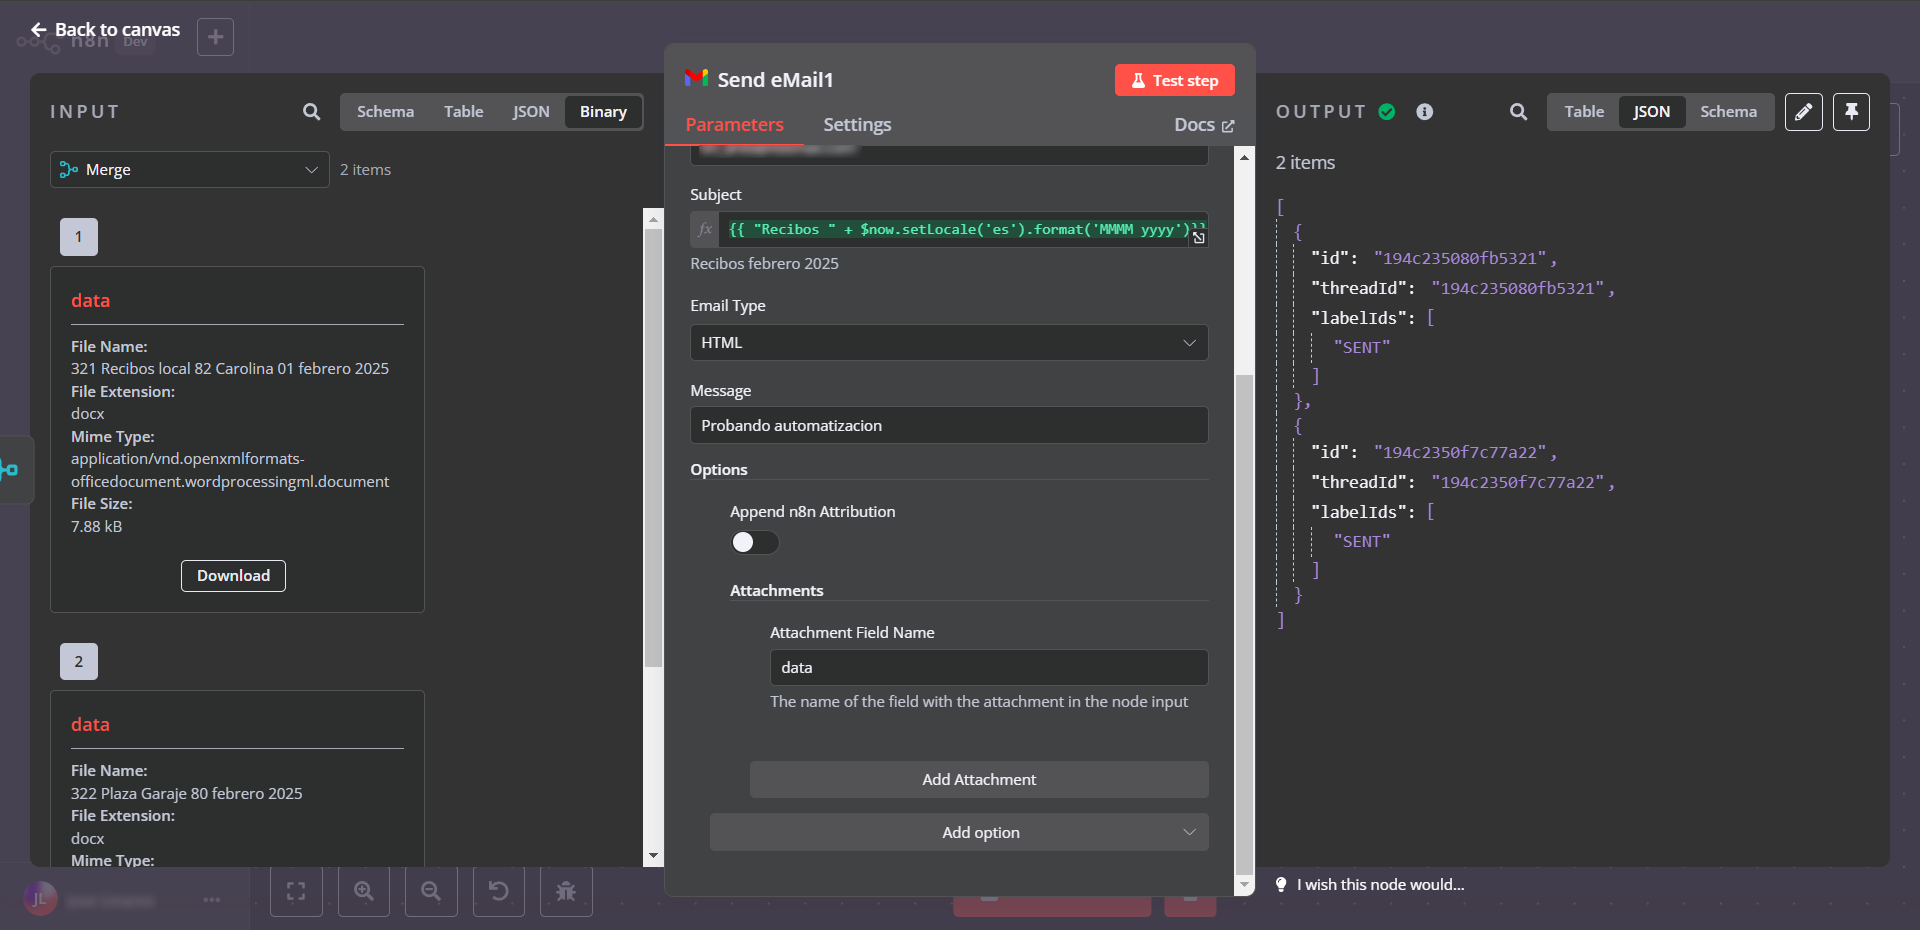Click the '7.88 kB' file size
This screenshot has height=930, width=1920.
97,527
